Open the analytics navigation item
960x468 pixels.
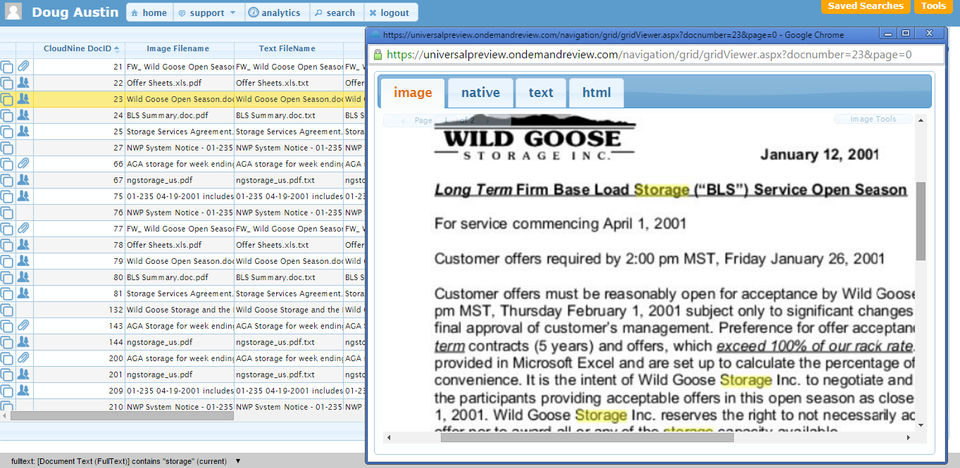(274, 12)
